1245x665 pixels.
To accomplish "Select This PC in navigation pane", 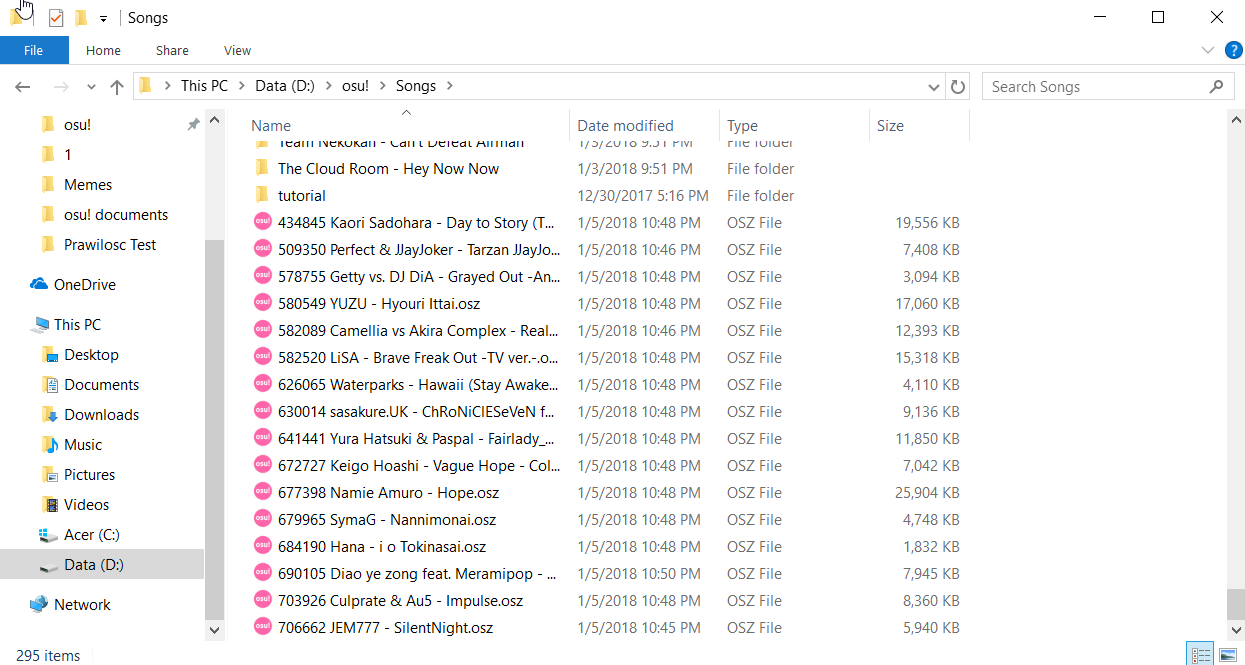I will point(77,325).
